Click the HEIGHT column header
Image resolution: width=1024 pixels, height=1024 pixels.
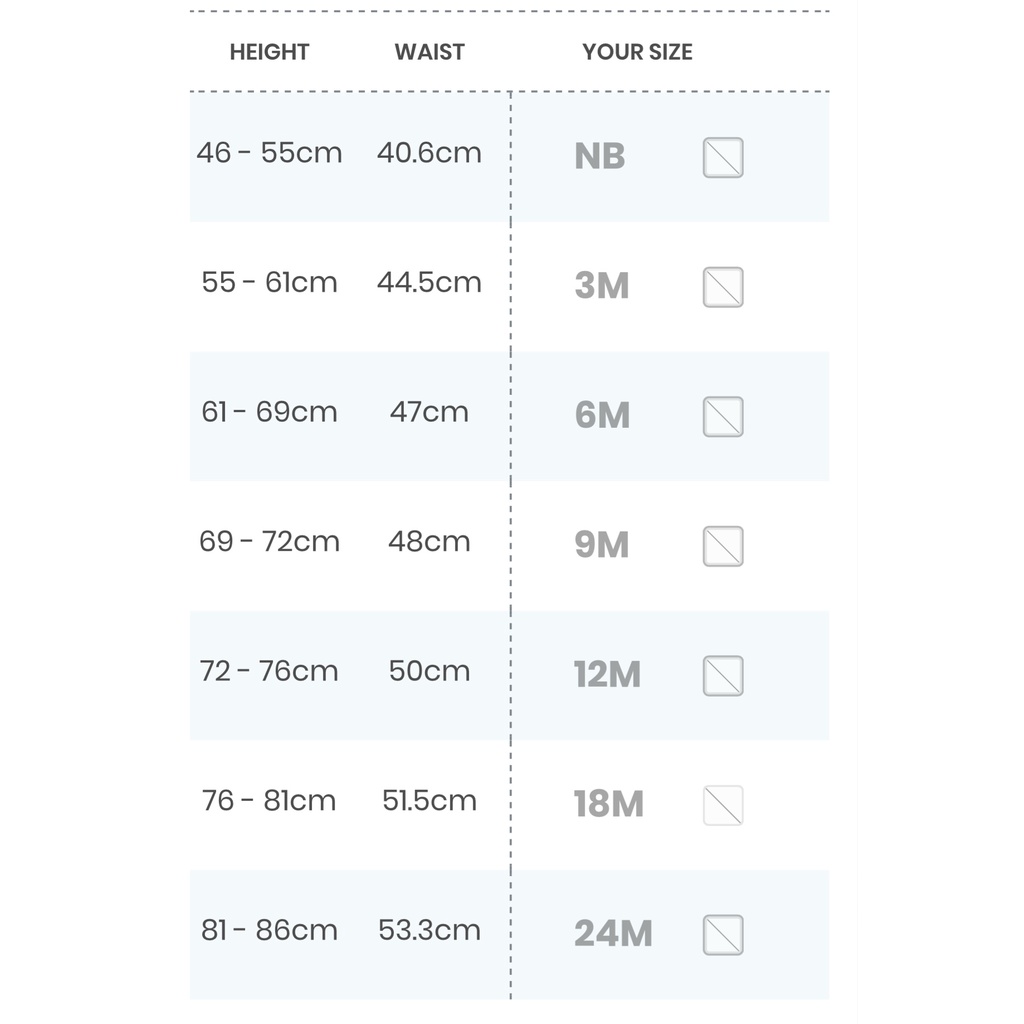[x=269, y=52]
